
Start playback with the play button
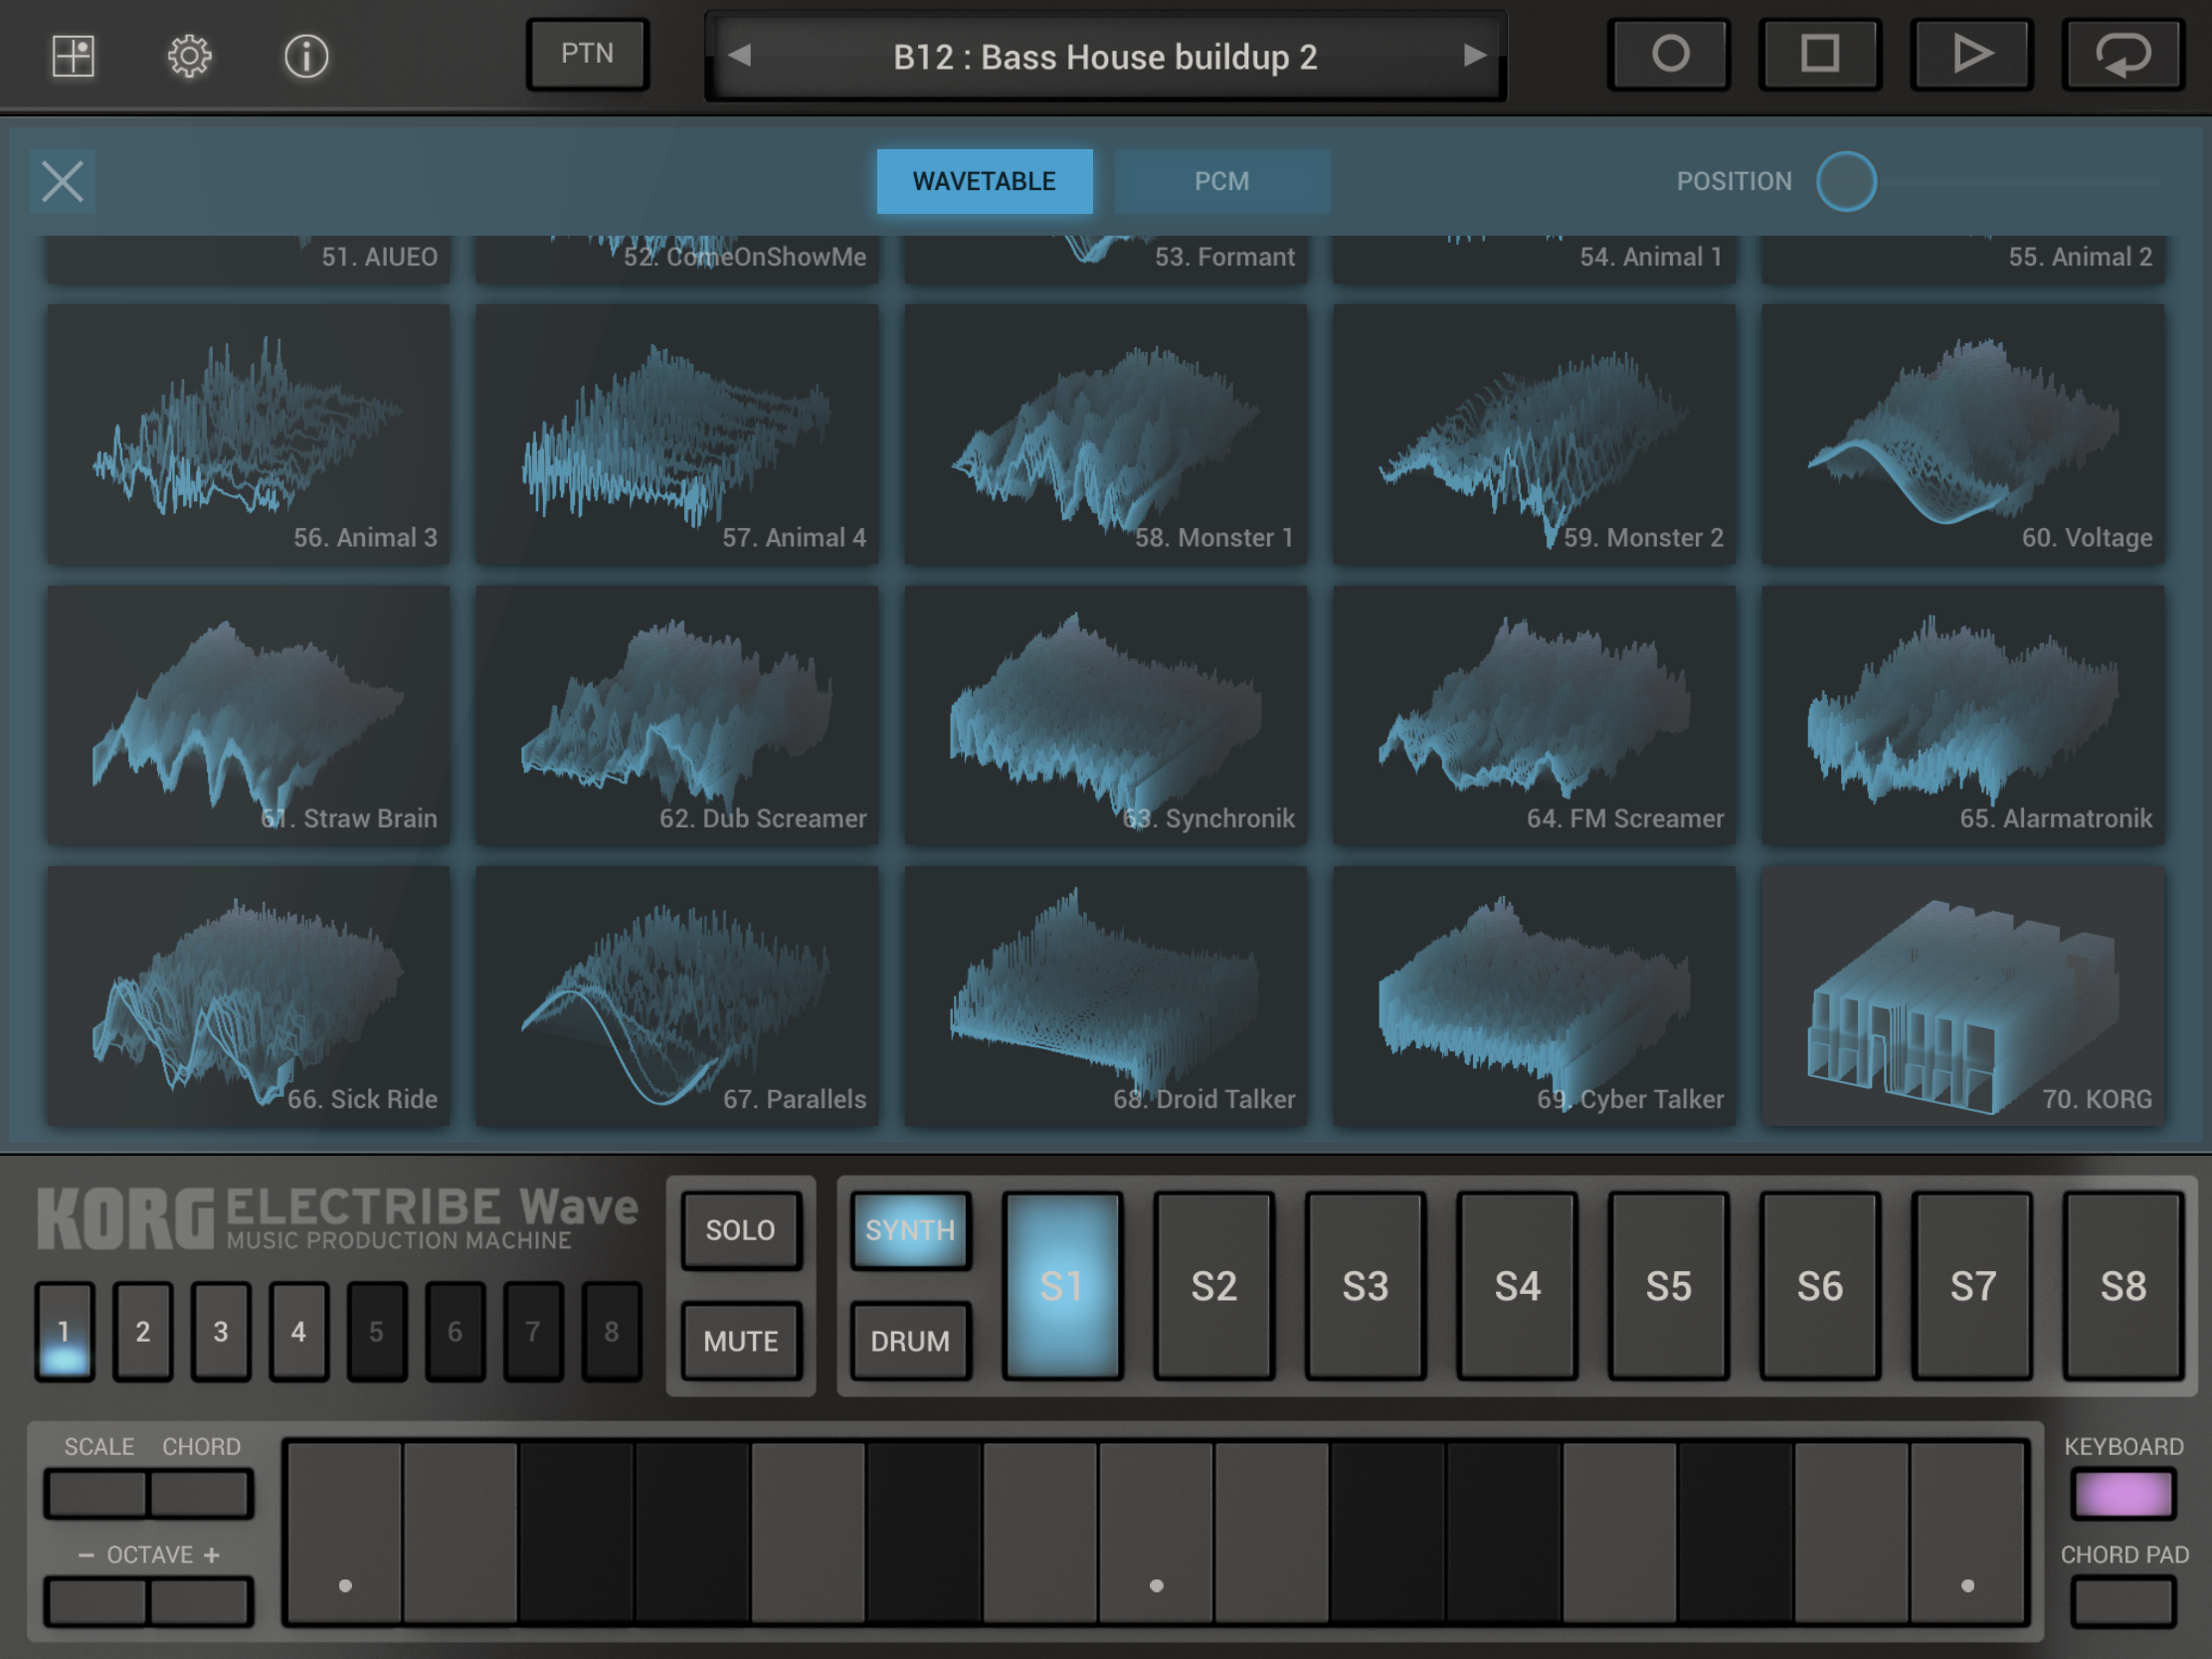click(1971, 54)
